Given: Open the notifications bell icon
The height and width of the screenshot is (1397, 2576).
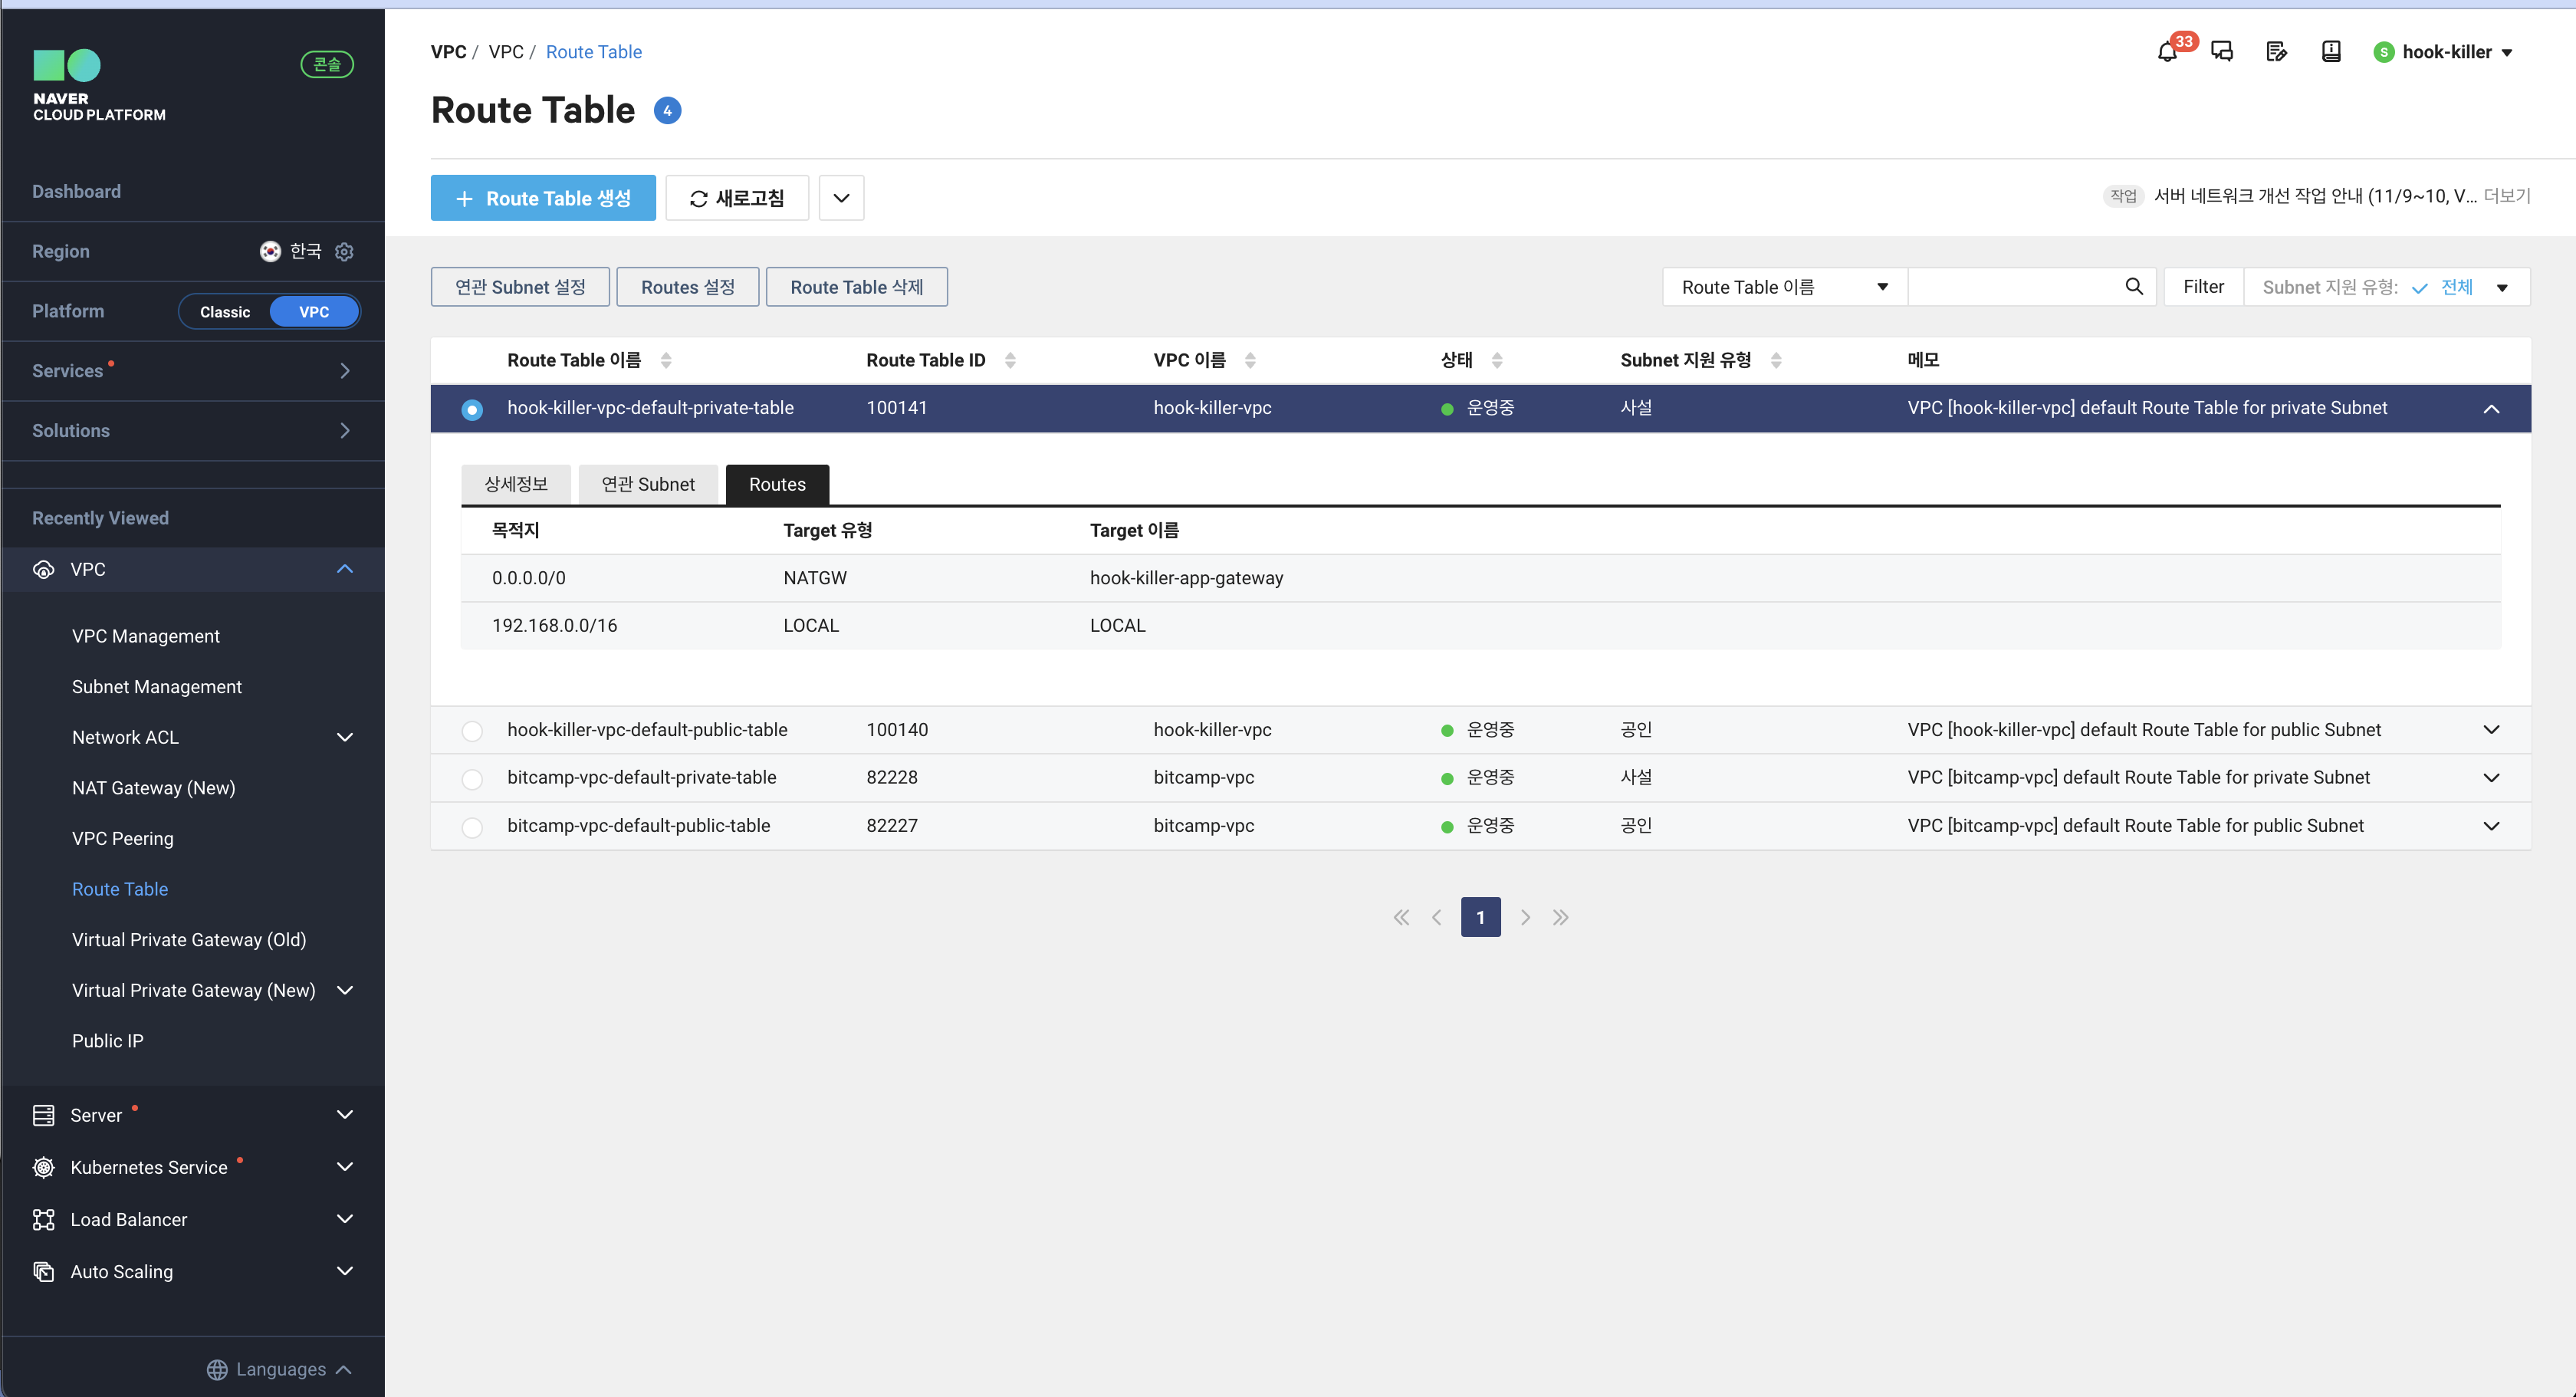Looking at the screenshot, I should (2166, 52).
